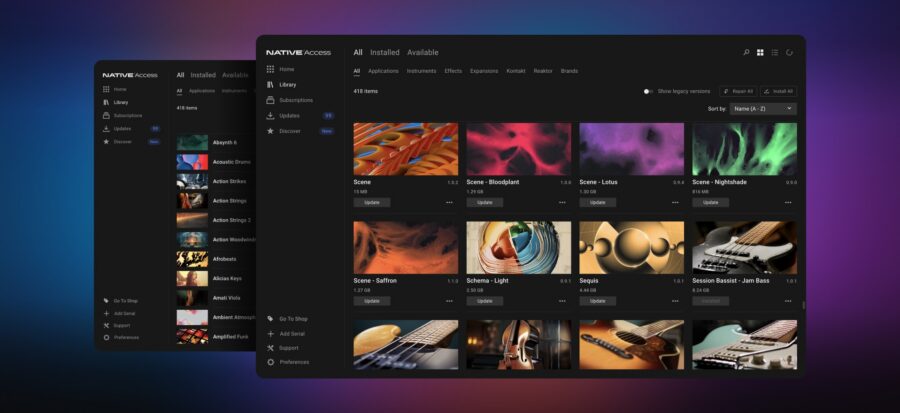The height and width of the screenshot is (413, 900).
Task: Click Discover star icon in back window
Action: pyautogui.click(x=106, y=141)
